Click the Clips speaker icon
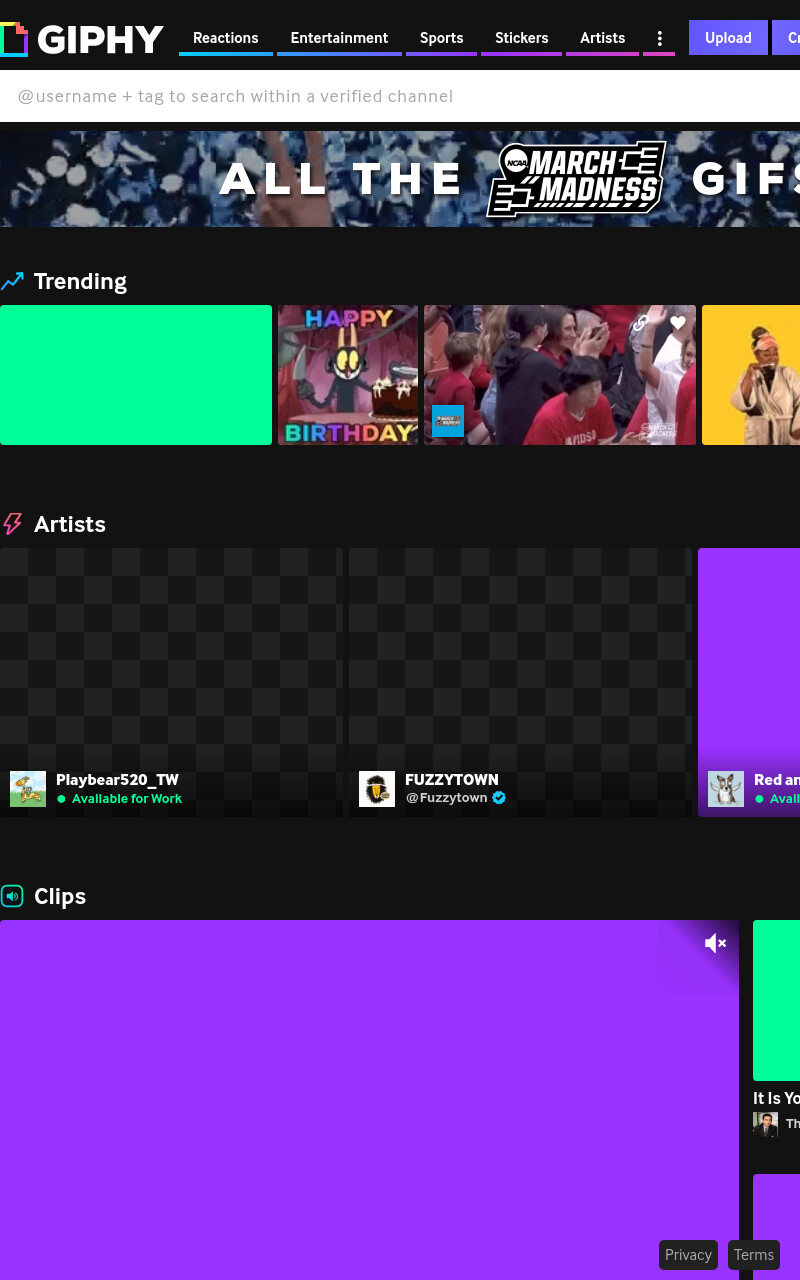 (12, 896)
